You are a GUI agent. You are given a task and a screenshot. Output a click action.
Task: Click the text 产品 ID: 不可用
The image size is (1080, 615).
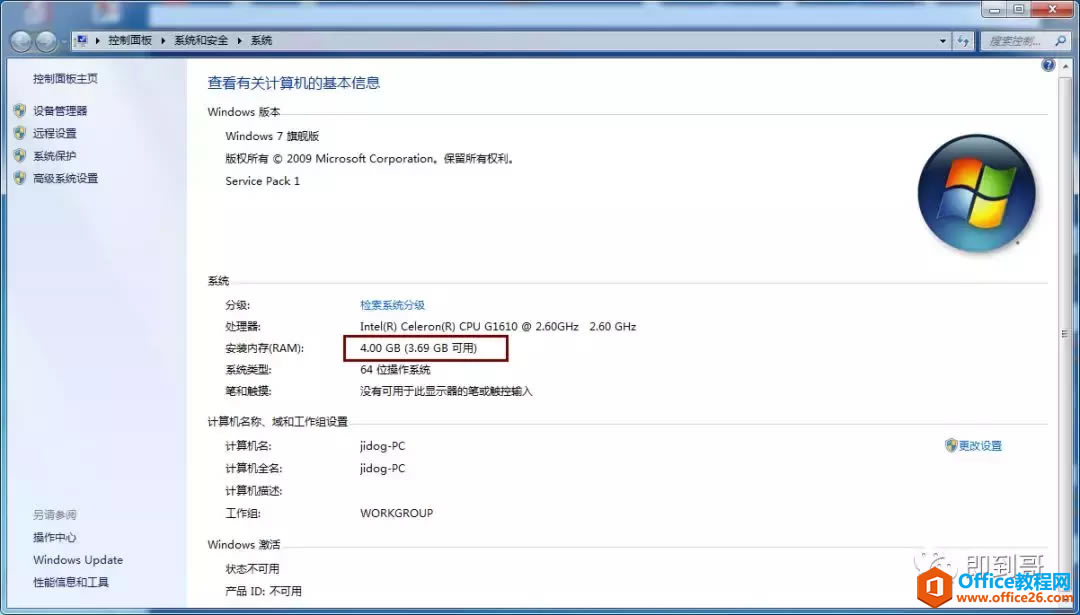(264, 591)
